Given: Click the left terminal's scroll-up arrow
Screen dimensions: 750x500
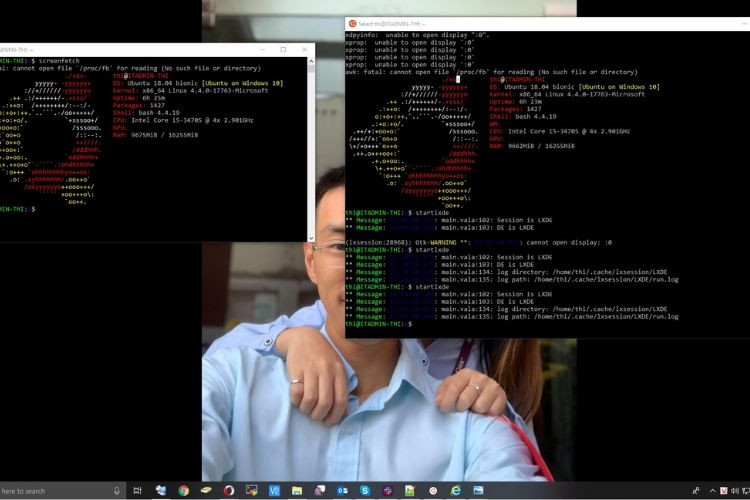Looking at the screenshot, I should [311, 61].
